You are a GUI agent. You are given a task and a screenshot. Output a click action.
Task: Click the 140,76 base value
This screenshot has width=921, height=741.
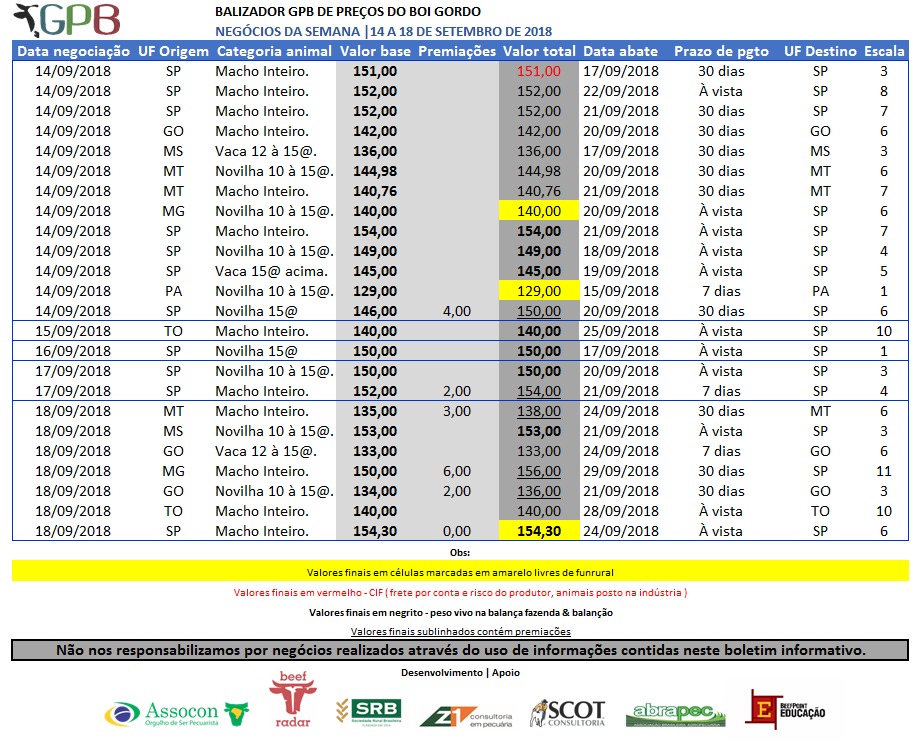tap(375, 191)
